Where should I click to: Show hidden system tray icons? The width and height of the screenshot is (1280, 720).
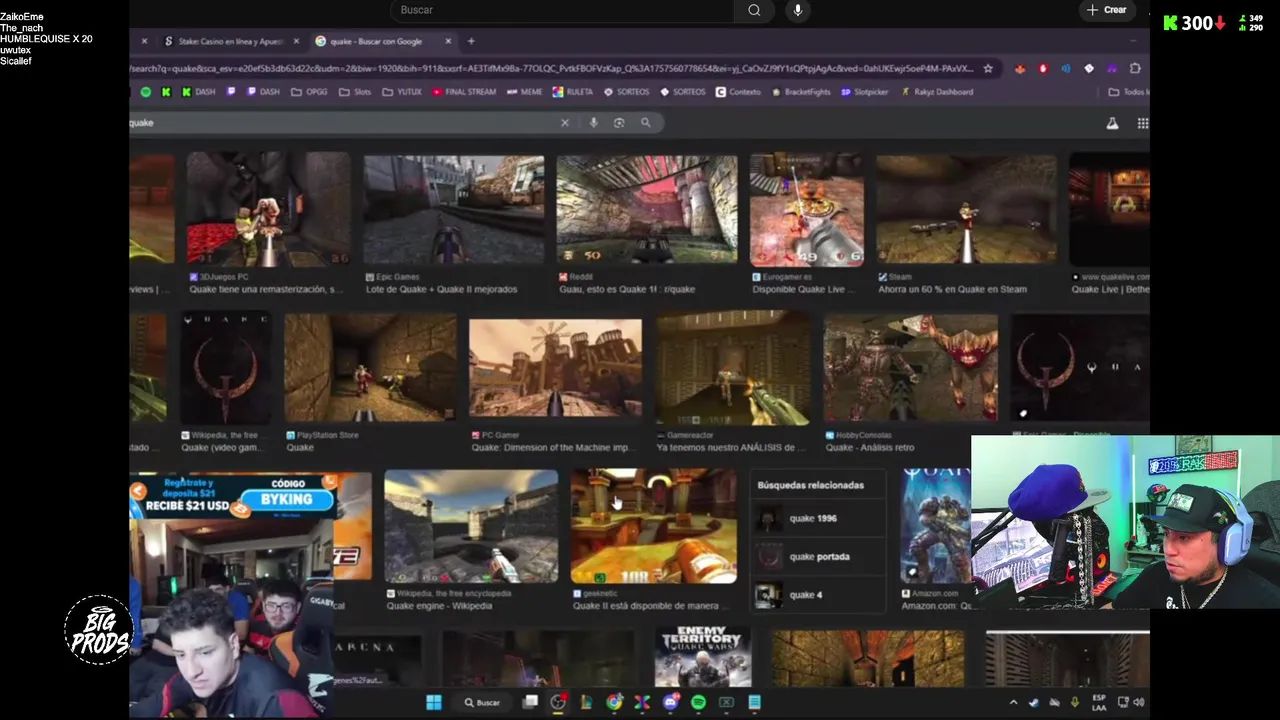coord(1013,702)
